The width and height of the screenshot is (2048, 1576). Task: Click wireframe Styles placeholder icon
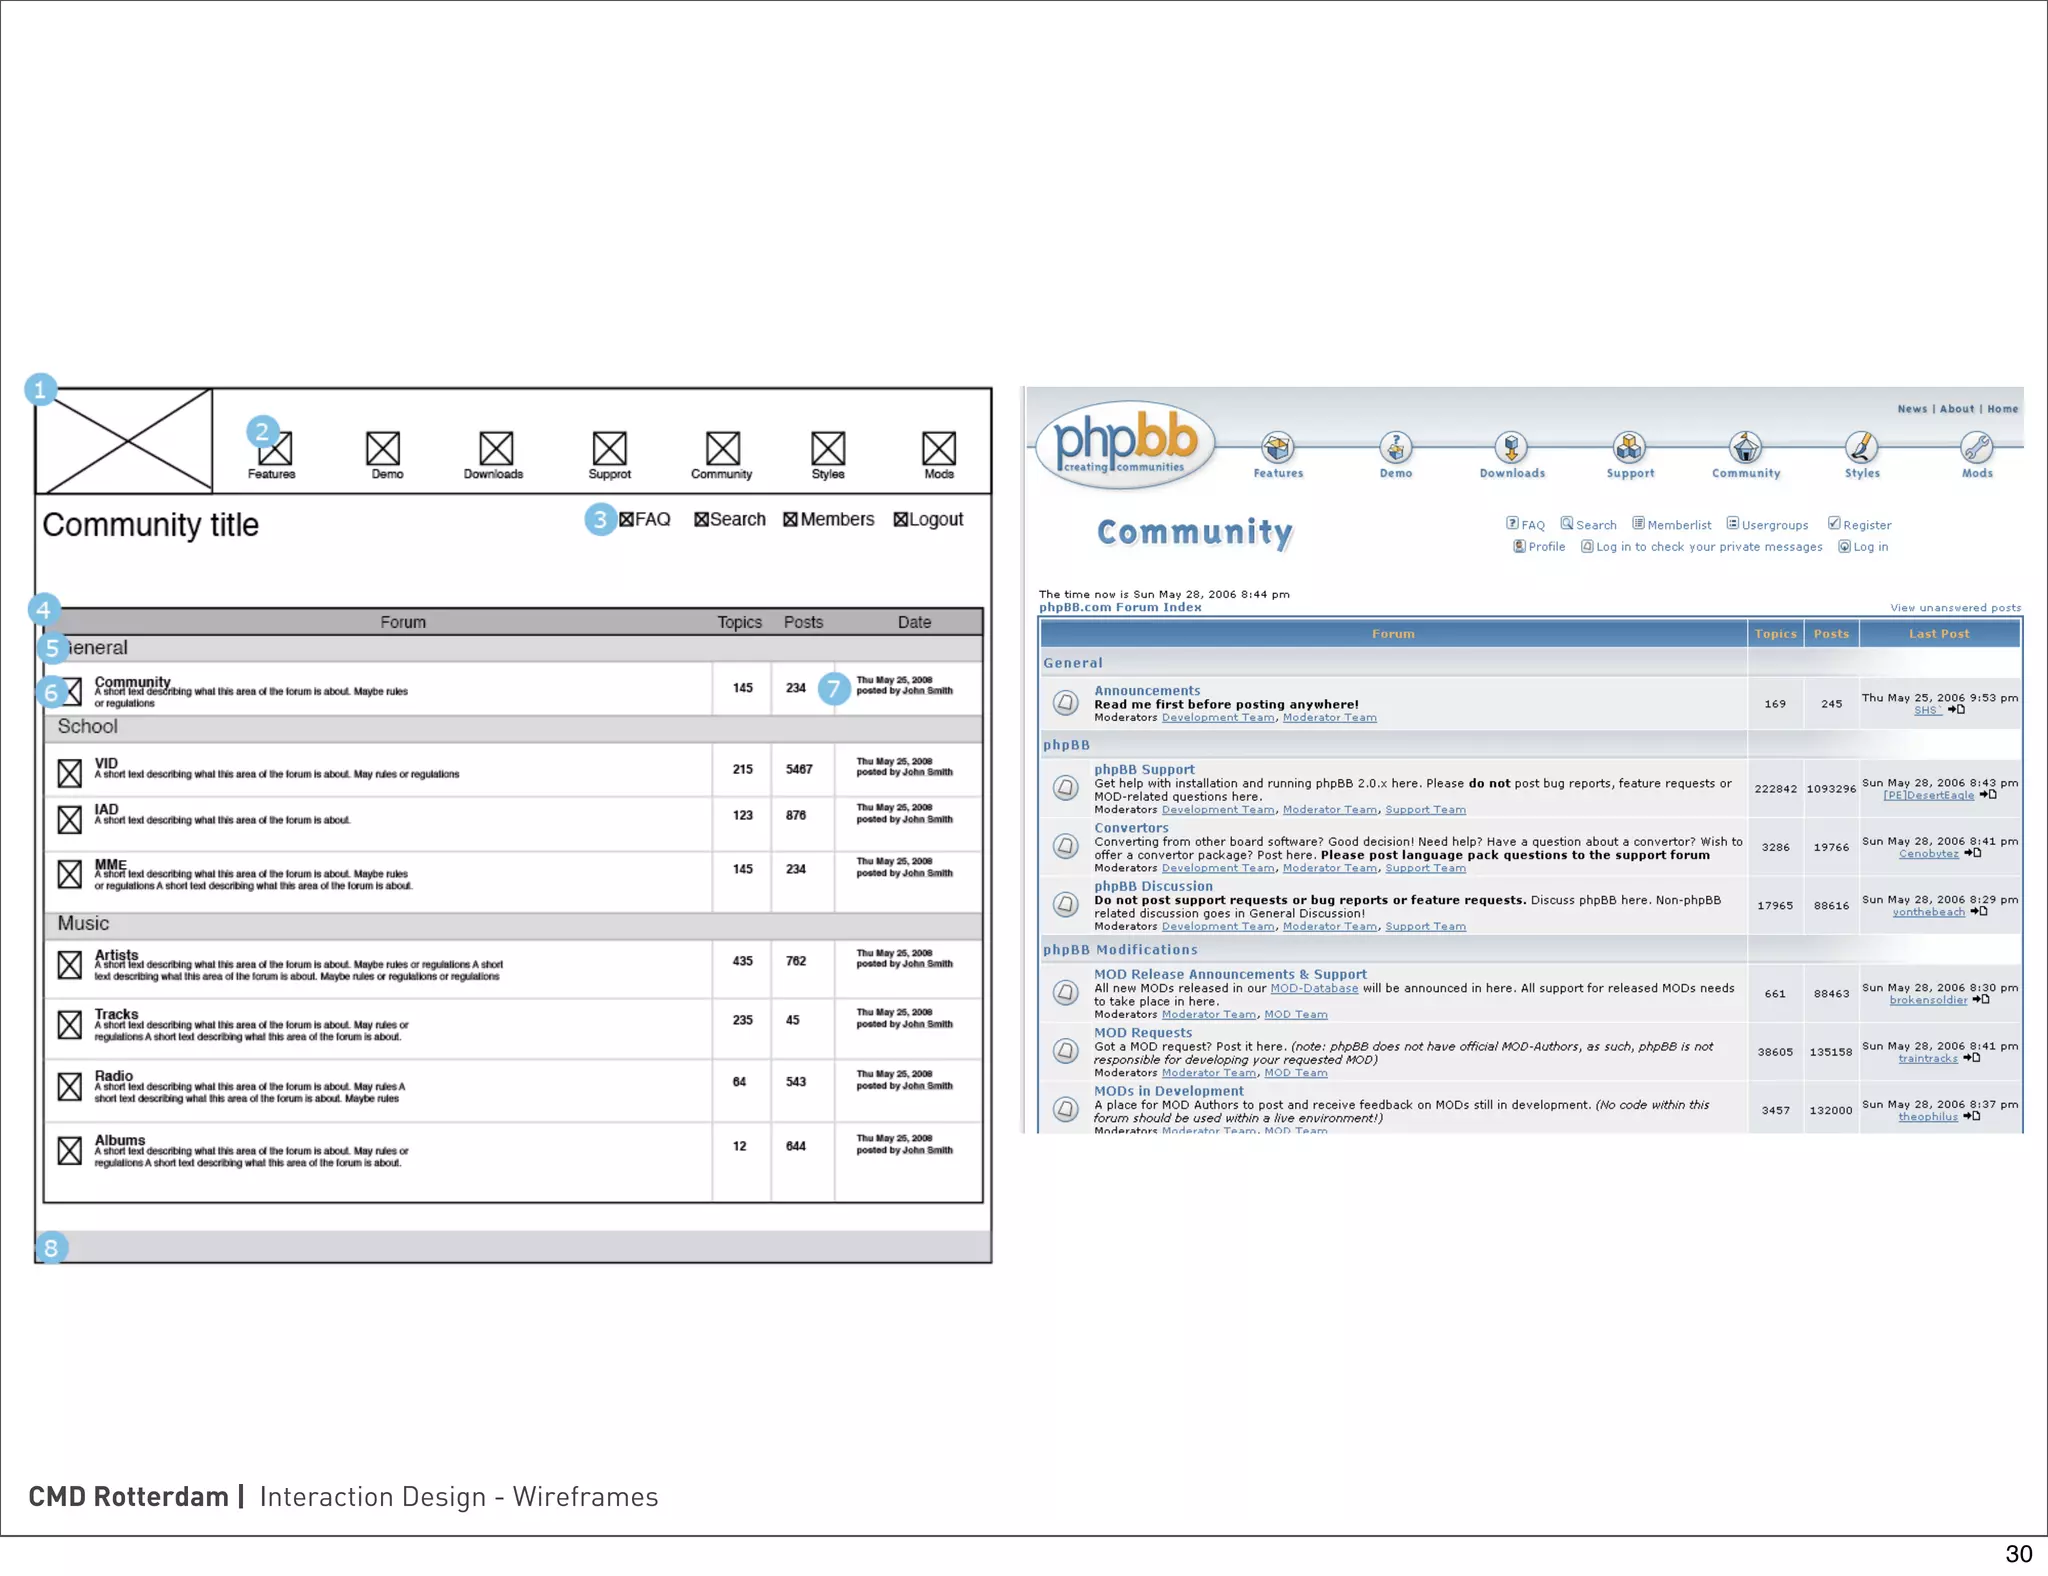coord(828,448)
